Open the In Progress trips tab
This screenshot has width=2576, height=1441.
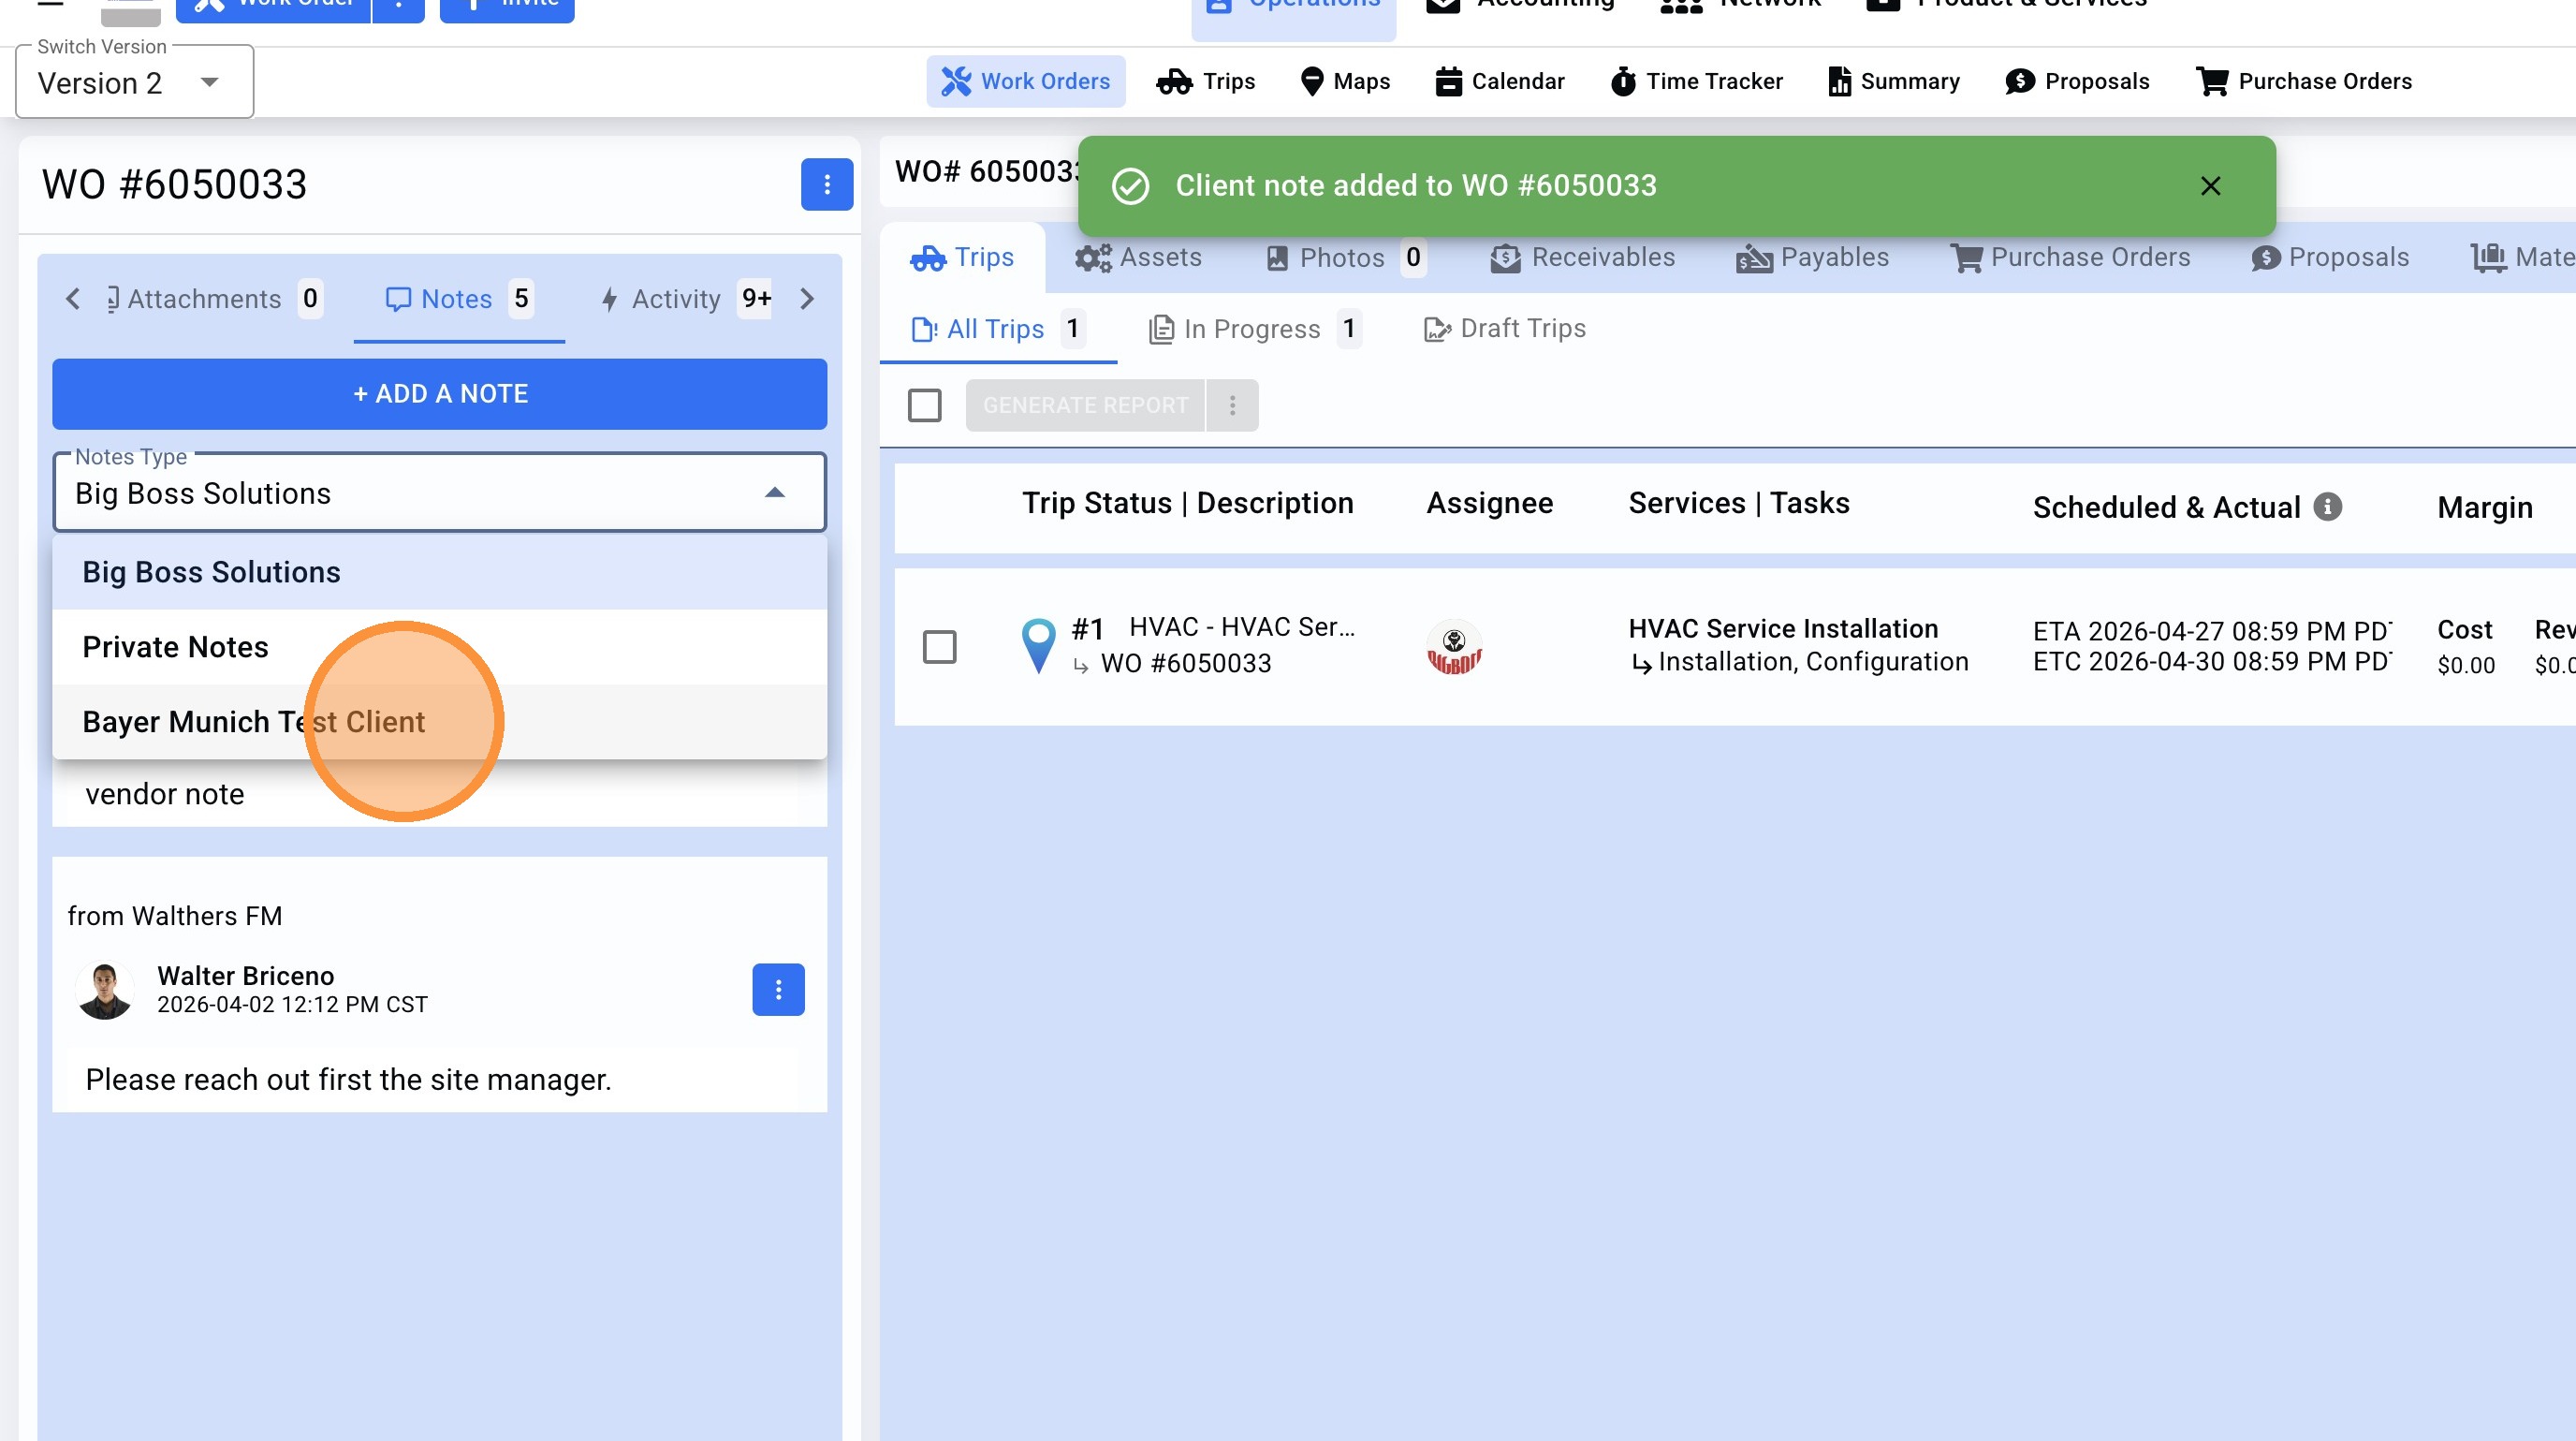(1252, 329)
